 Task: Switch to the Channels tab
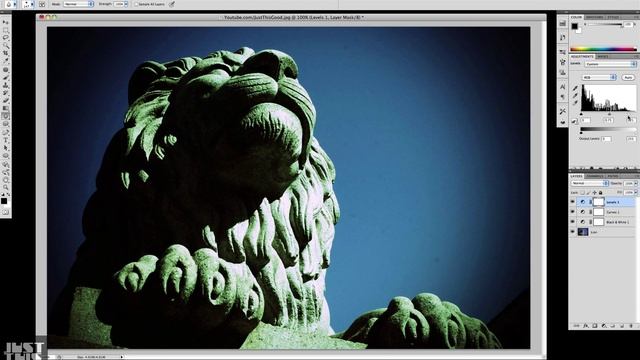[595, 176]
